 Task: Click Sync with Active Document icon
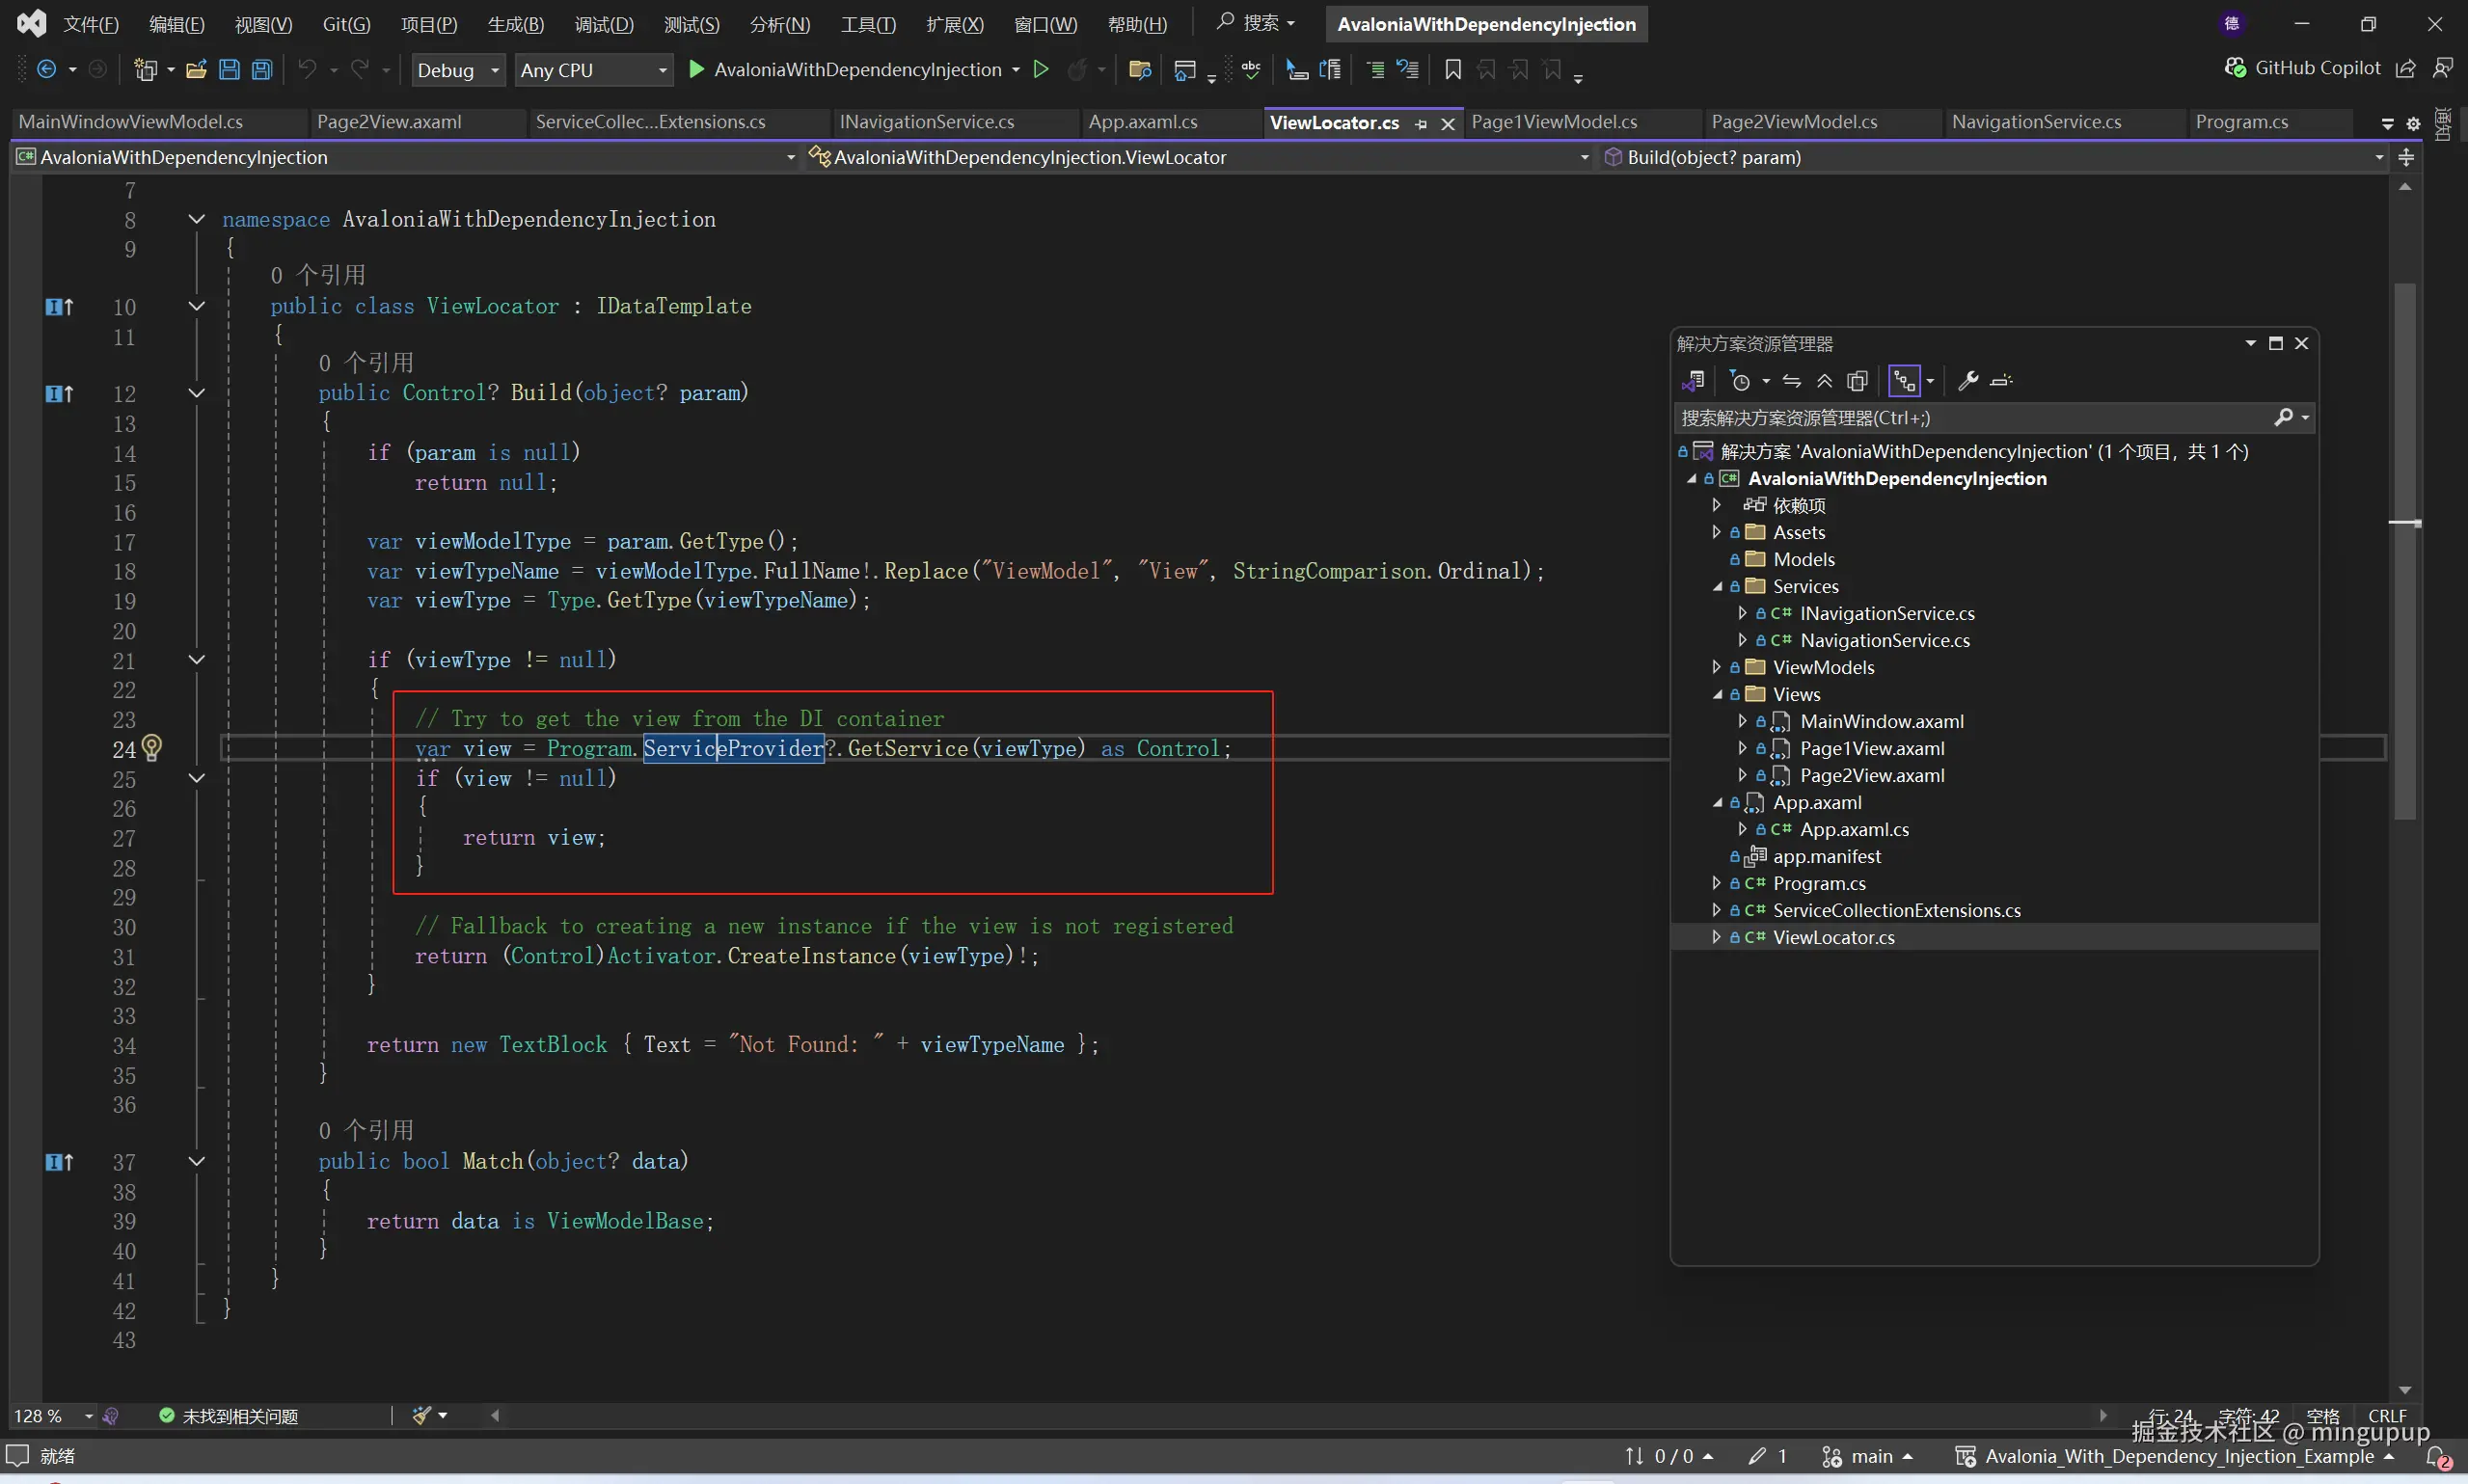(1792, 381)
